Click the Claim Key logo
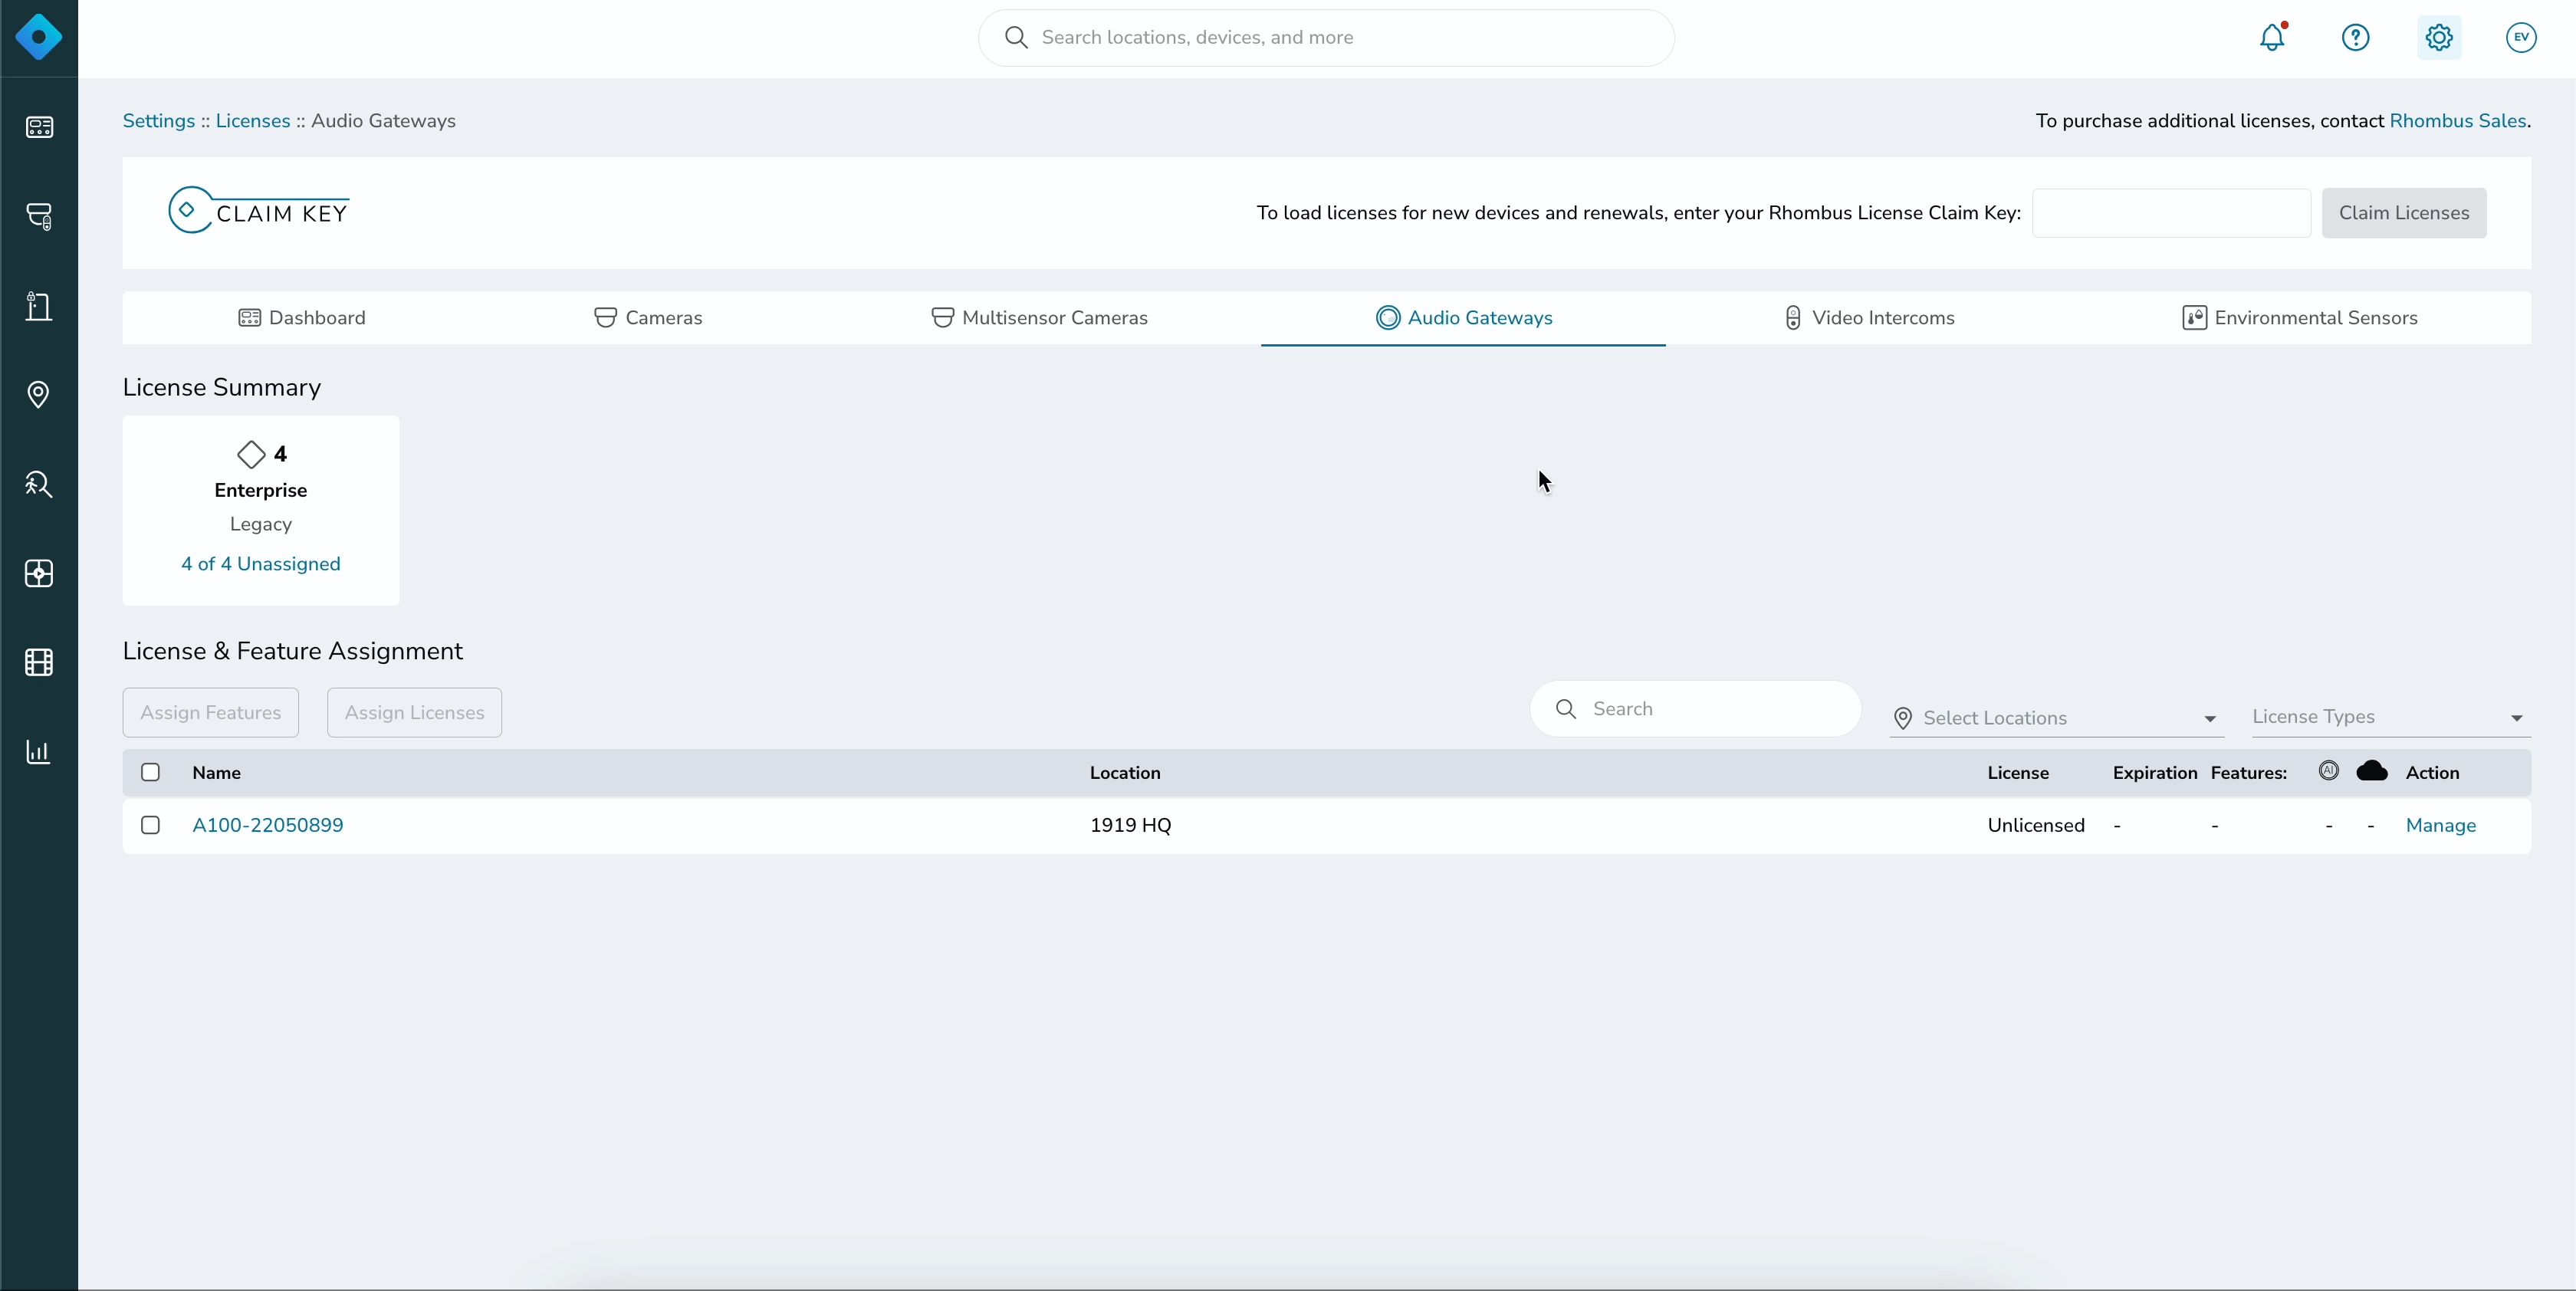This screenshot has width=2576, height=1291. [x=259, y=210]
